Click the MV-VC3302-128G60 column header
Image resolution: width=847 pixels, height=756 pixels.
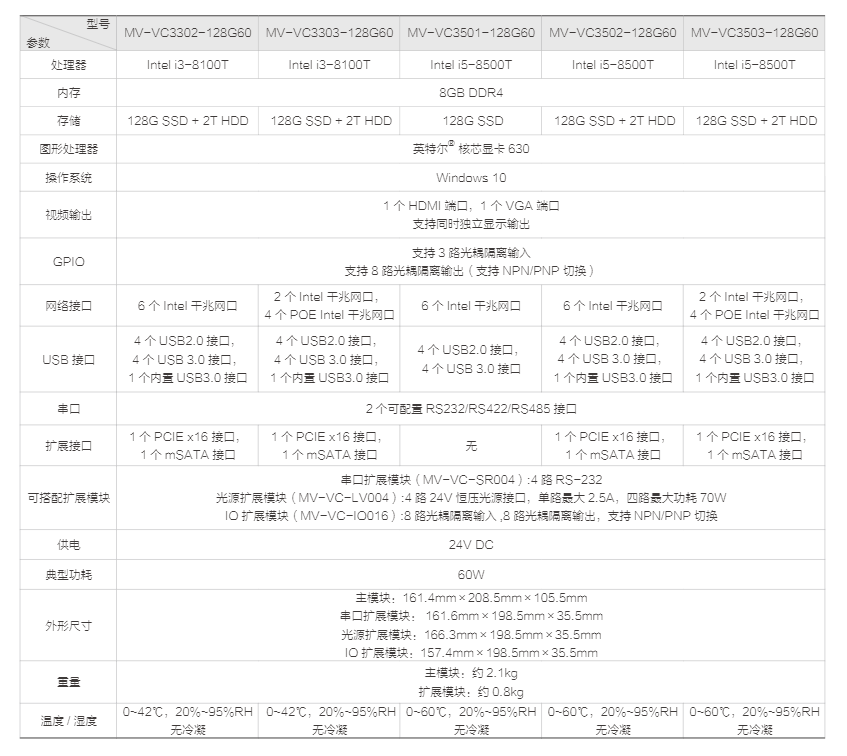[x=188, y=33]
